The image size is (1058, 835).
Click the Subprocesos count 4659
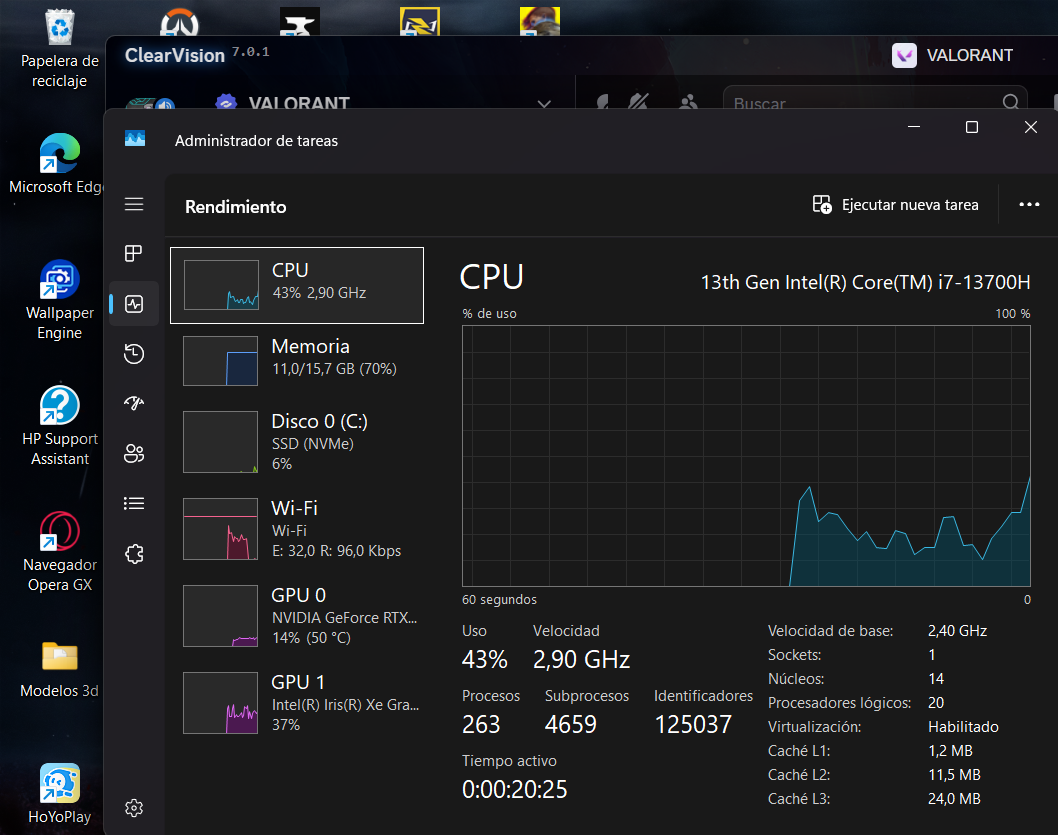[x=571, y=724]
